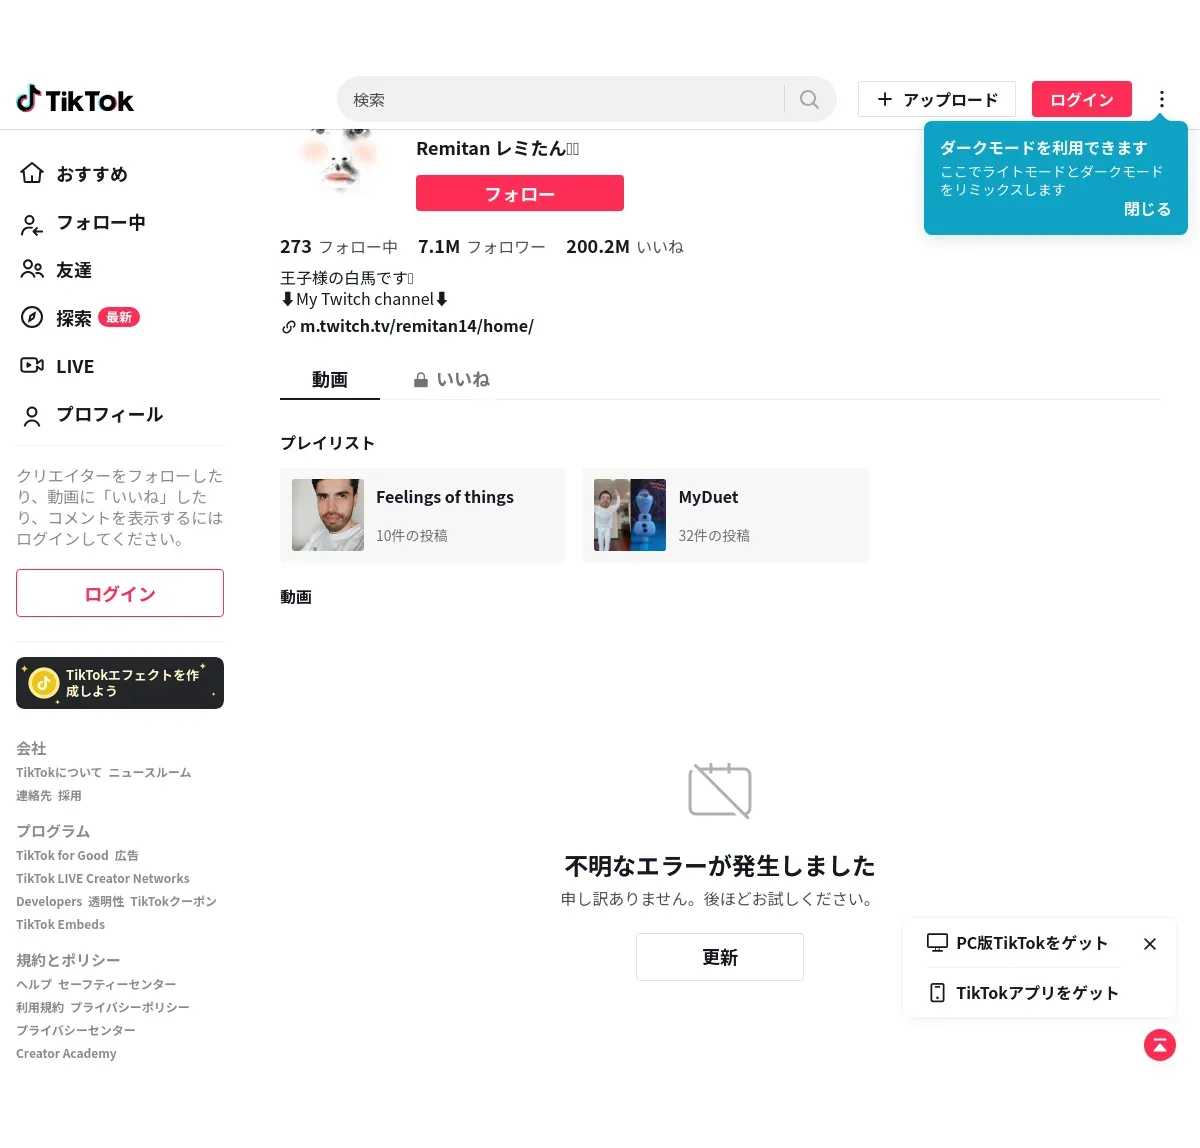
Task: Switch to the いいね tab
Action: (x=450, y=380)
